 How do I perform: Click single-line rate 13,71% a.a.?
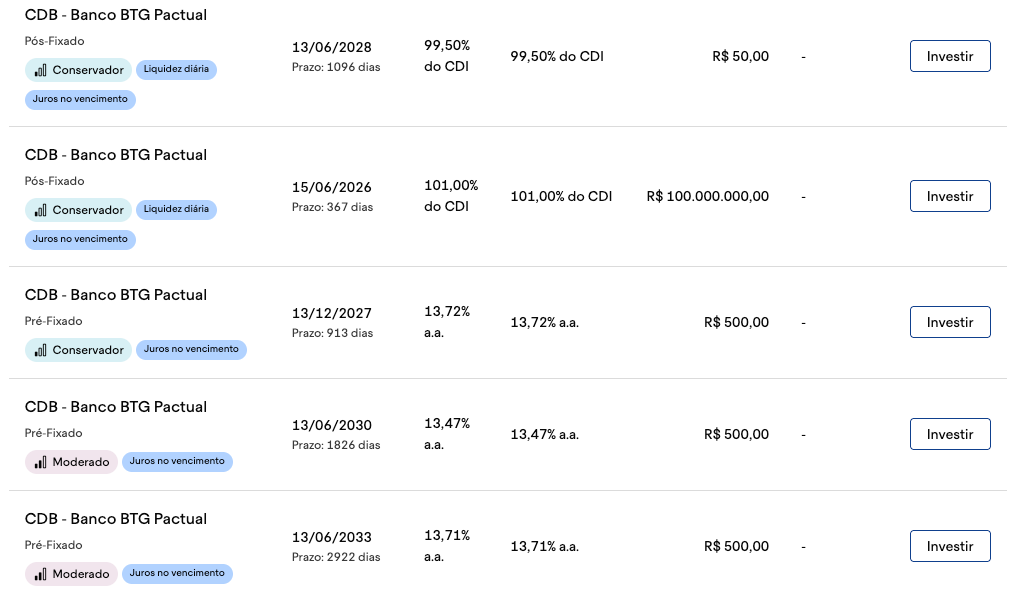click(x=544, y=547)
